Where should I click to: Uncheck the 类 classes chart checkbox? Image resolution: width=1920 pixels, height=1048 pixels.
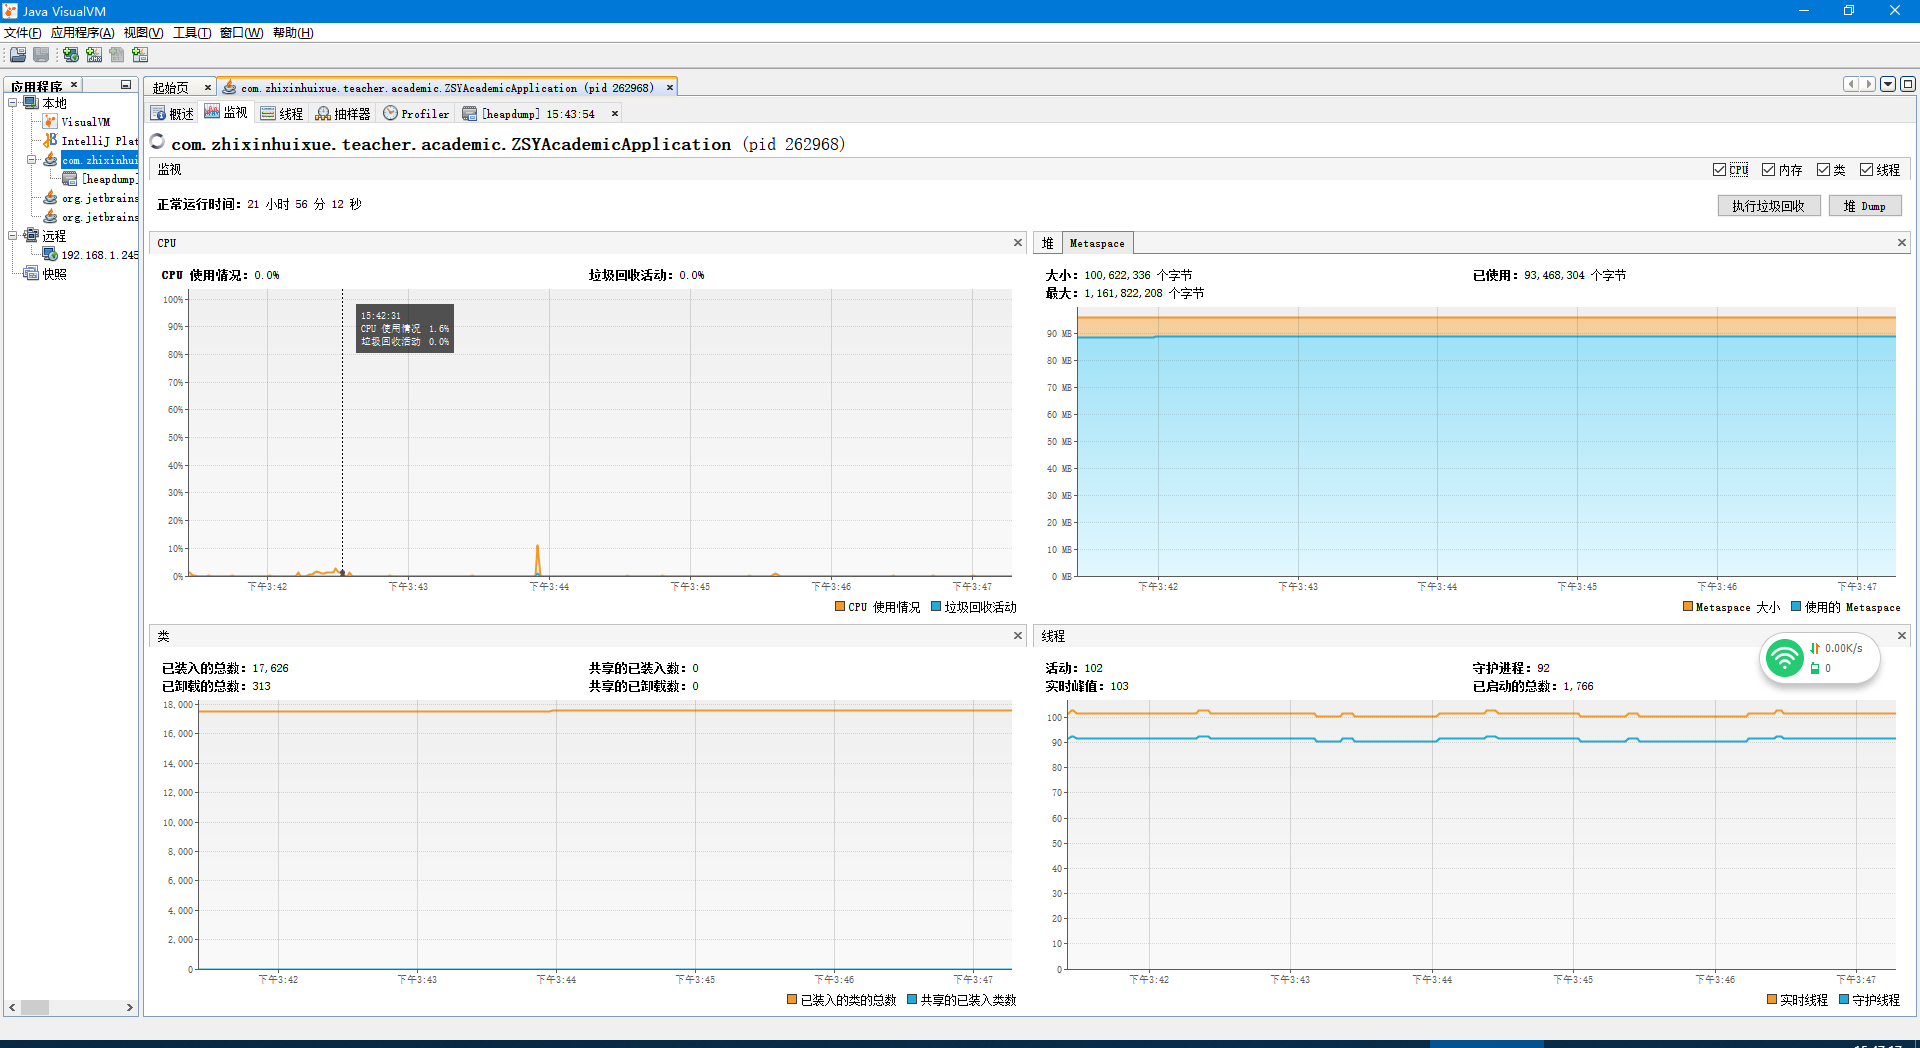pos(1824,170)
